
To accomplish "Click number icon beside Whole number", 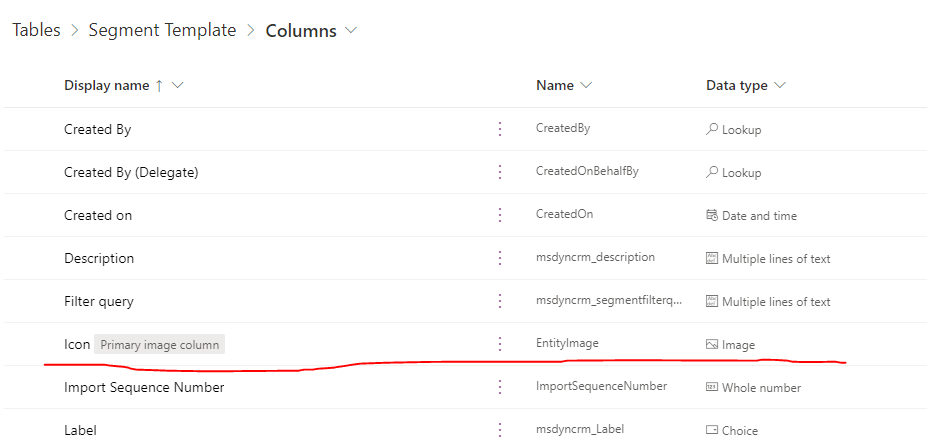I will (x=712, y=387).
